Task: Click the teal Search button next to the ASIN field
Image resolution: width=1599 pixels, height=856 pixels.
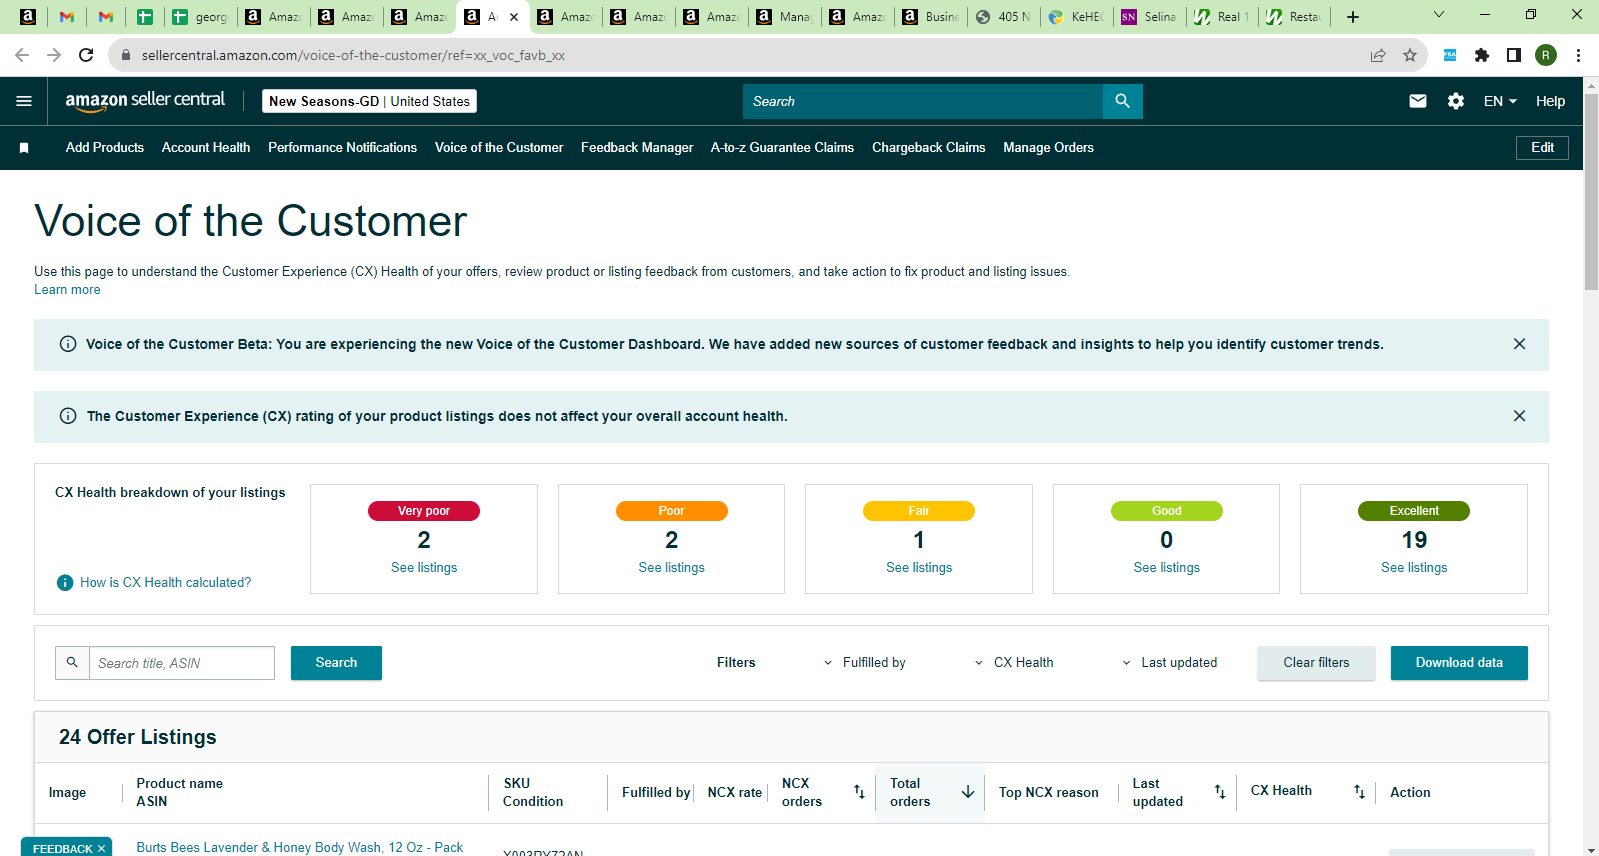Action: (336, 663)
